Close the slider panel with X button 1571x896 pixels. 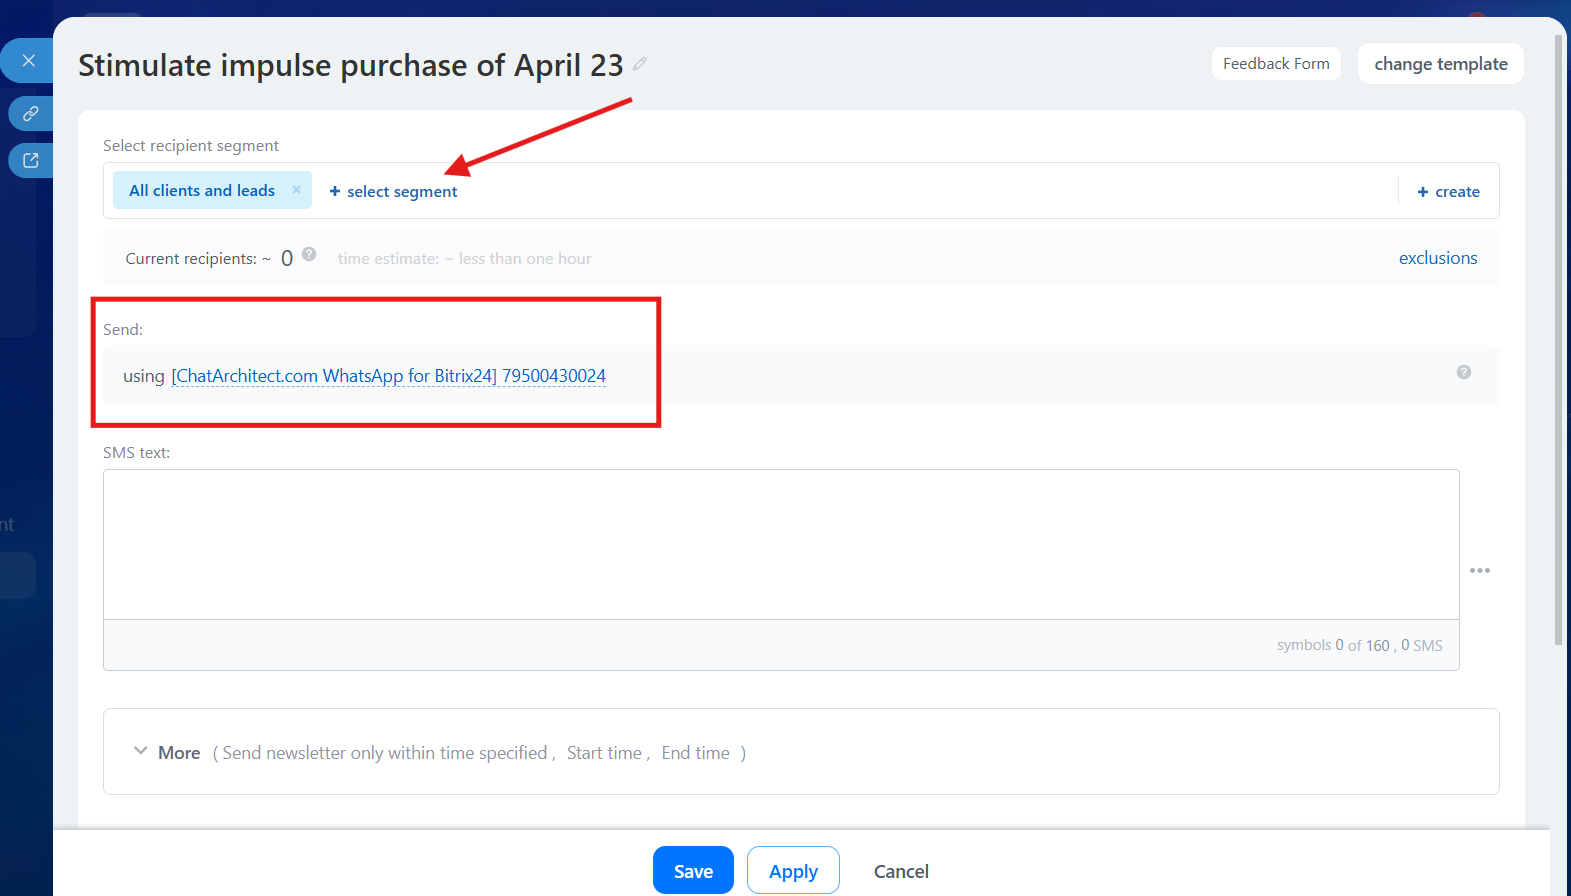point(29,61)
